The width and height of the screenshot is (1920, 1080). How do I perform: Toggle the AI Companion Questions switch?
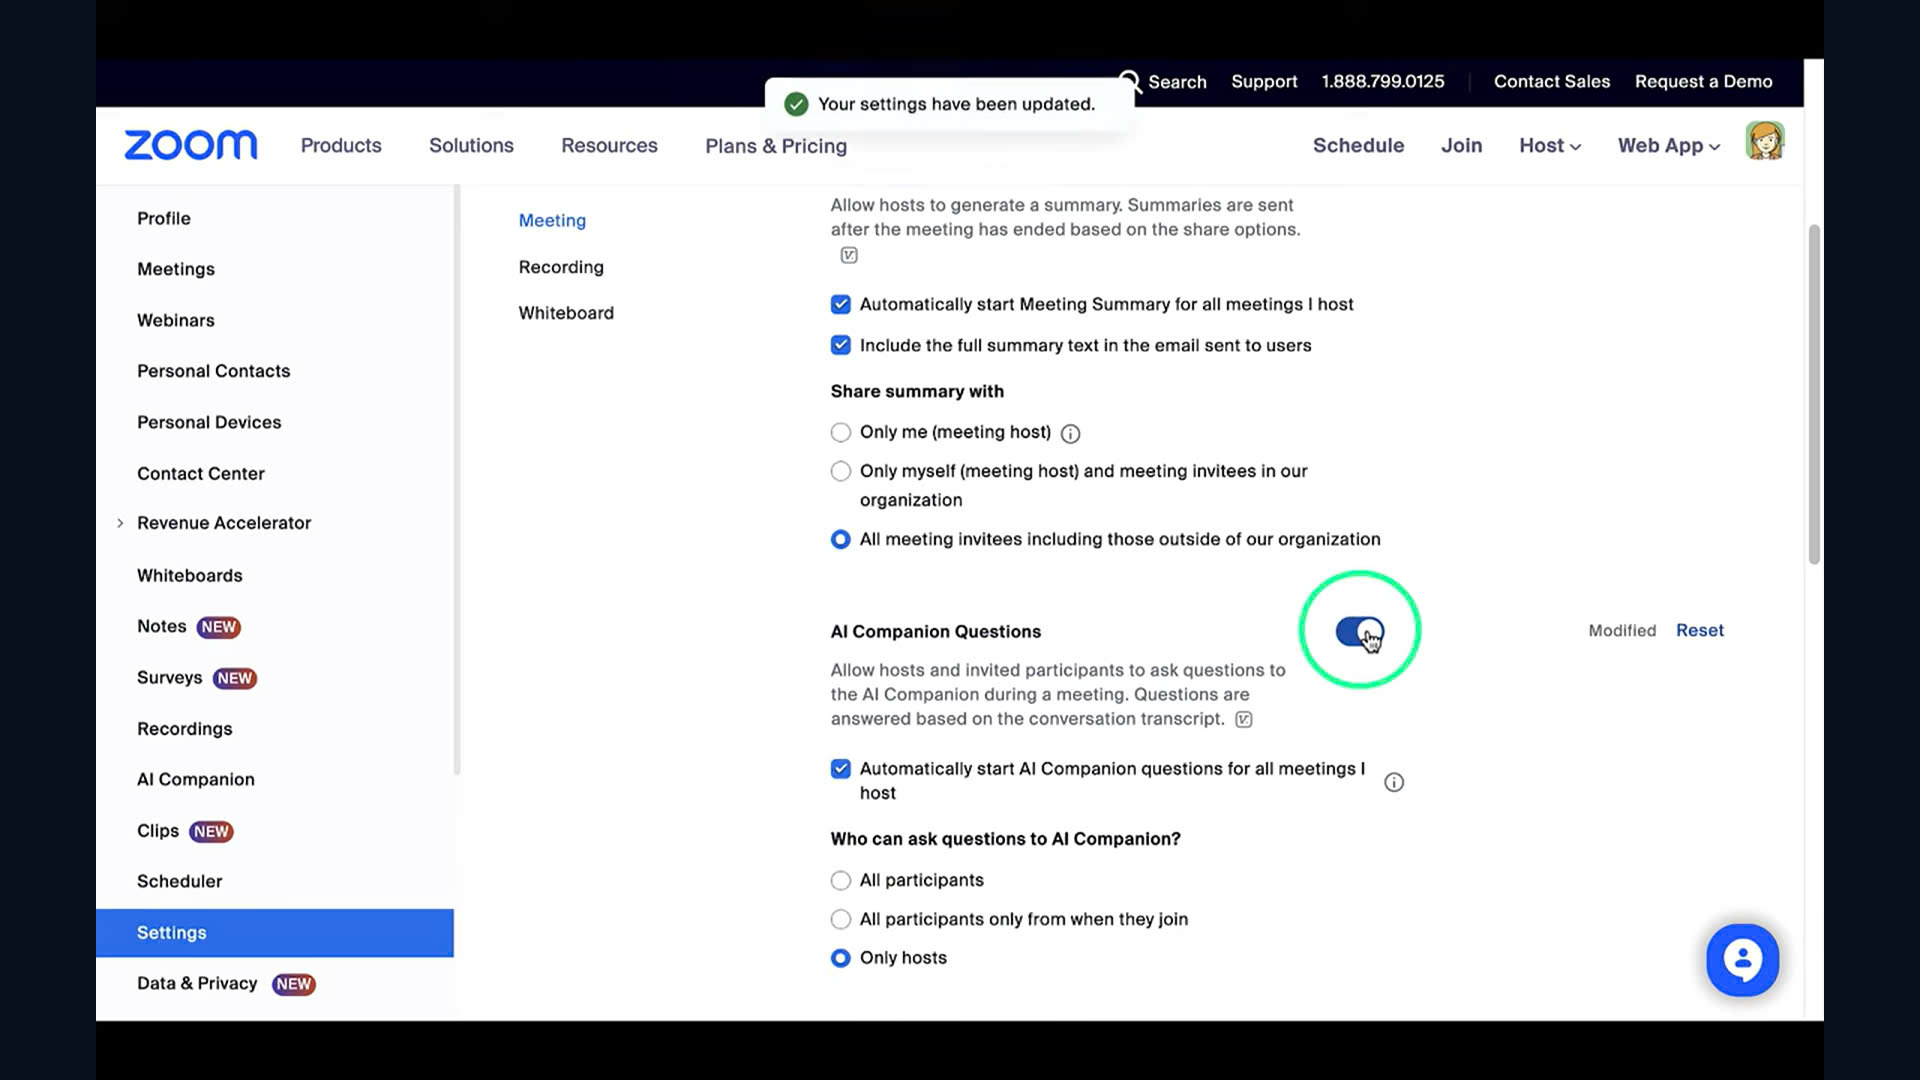1358,631
